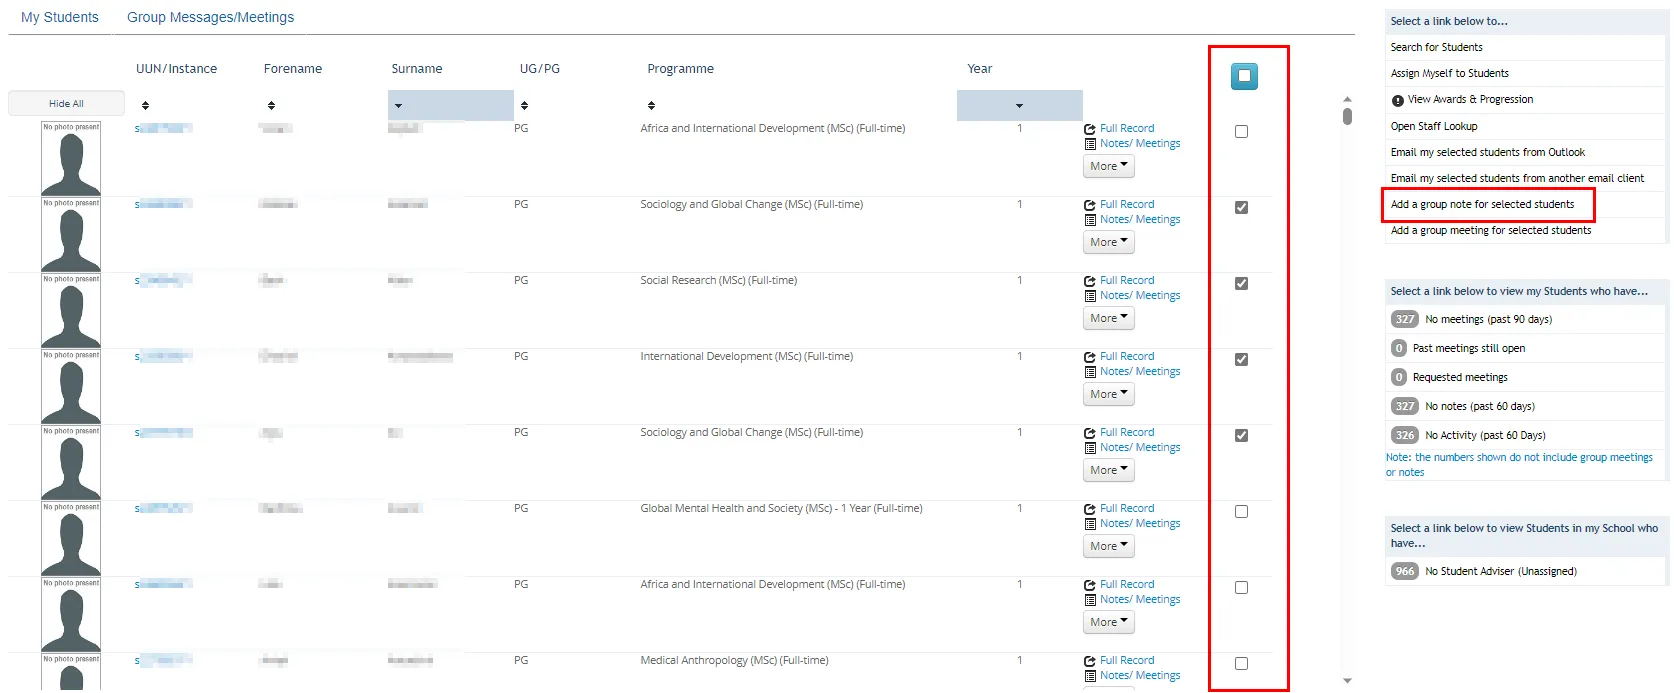Click Notes/Meetings icon in second Sociology row

[1090, 448]
